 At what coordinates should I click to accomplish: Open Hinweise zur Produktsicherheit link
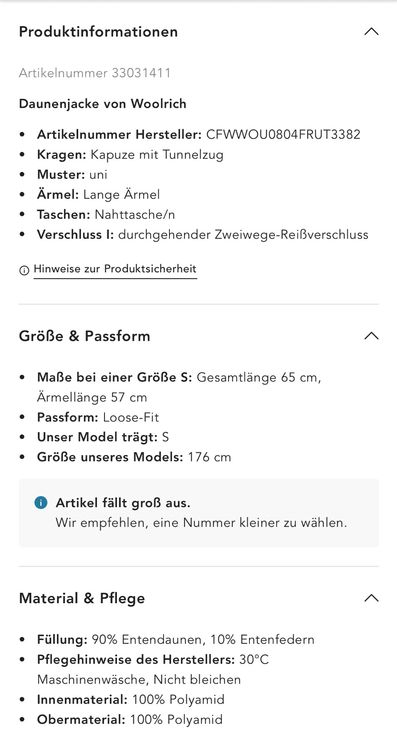115,269
